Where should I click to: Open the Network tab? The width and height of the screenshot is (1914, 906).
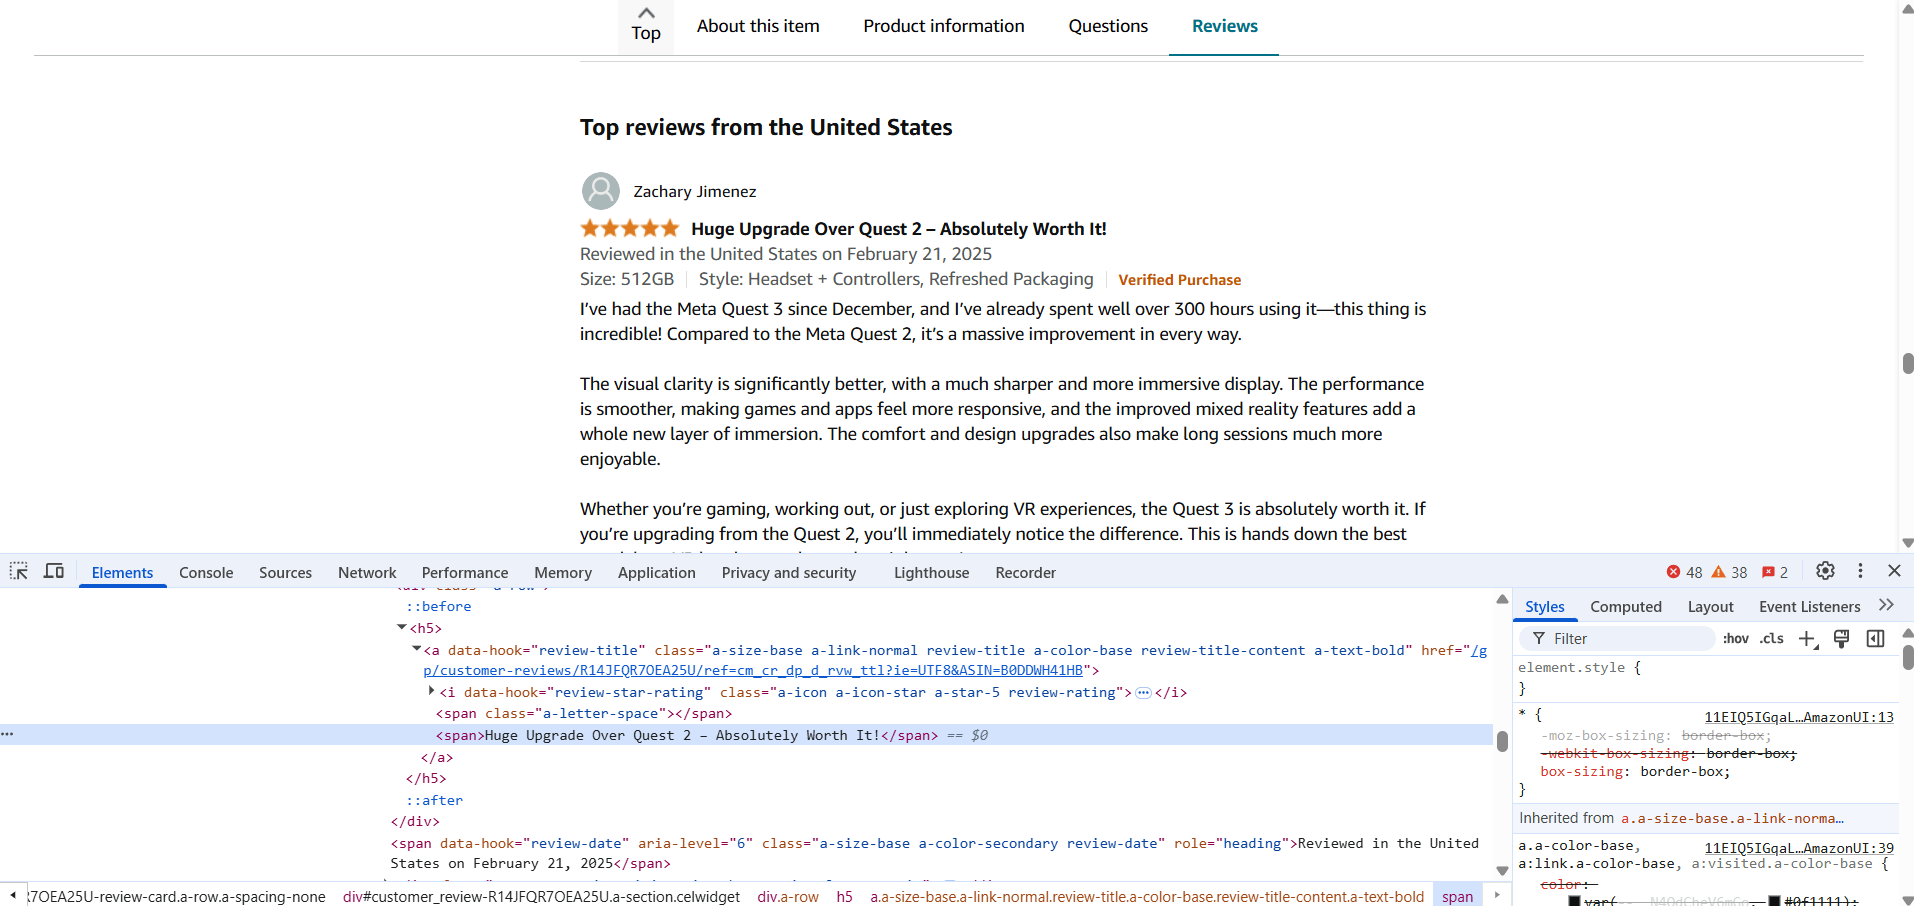coord(367,573)
